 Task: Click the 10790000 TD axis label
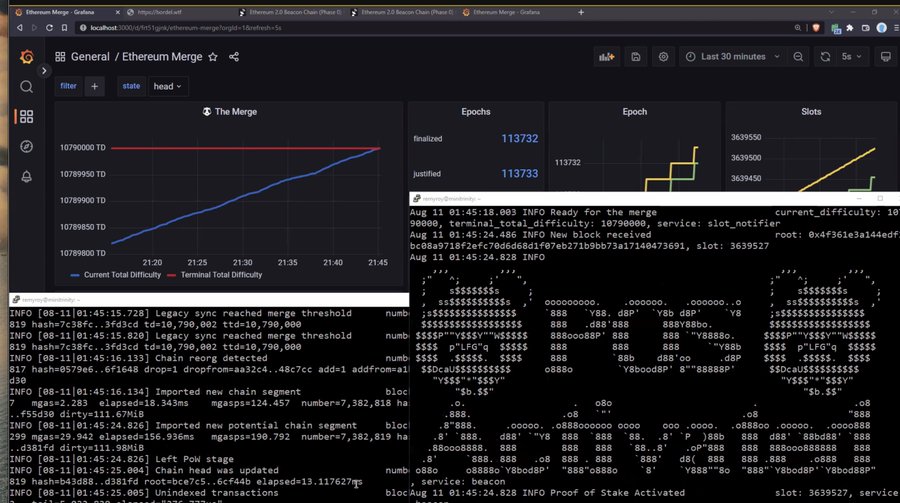pos(83,148)
